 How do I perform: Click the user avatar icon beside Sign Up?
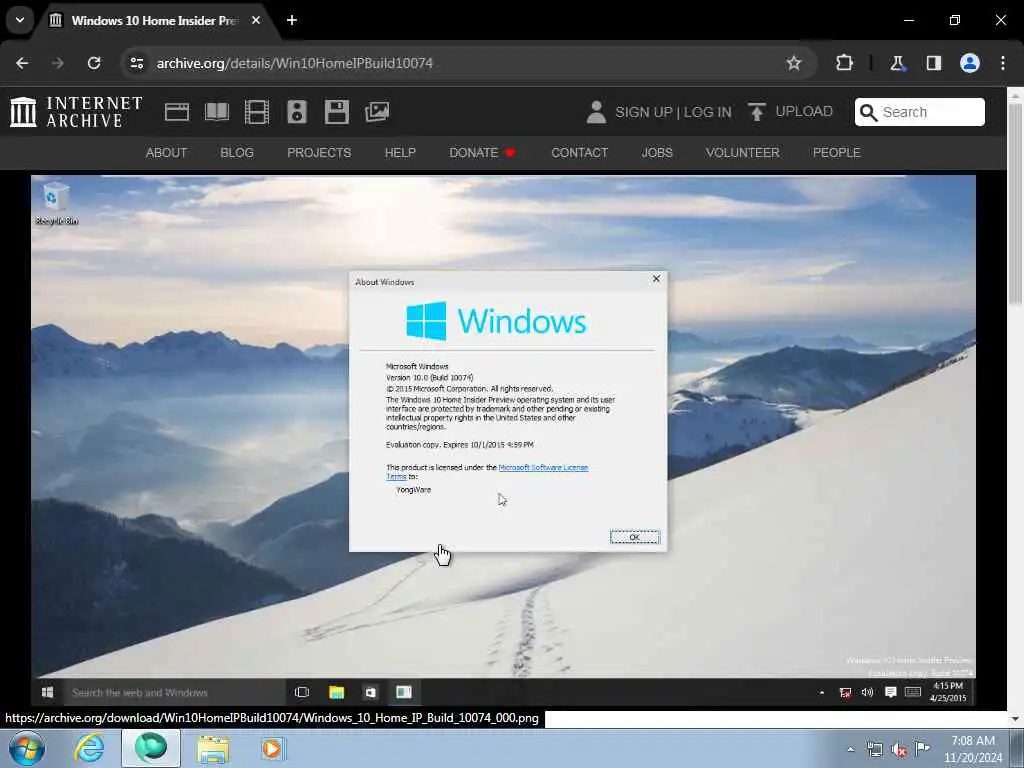[x=596, y=112]
